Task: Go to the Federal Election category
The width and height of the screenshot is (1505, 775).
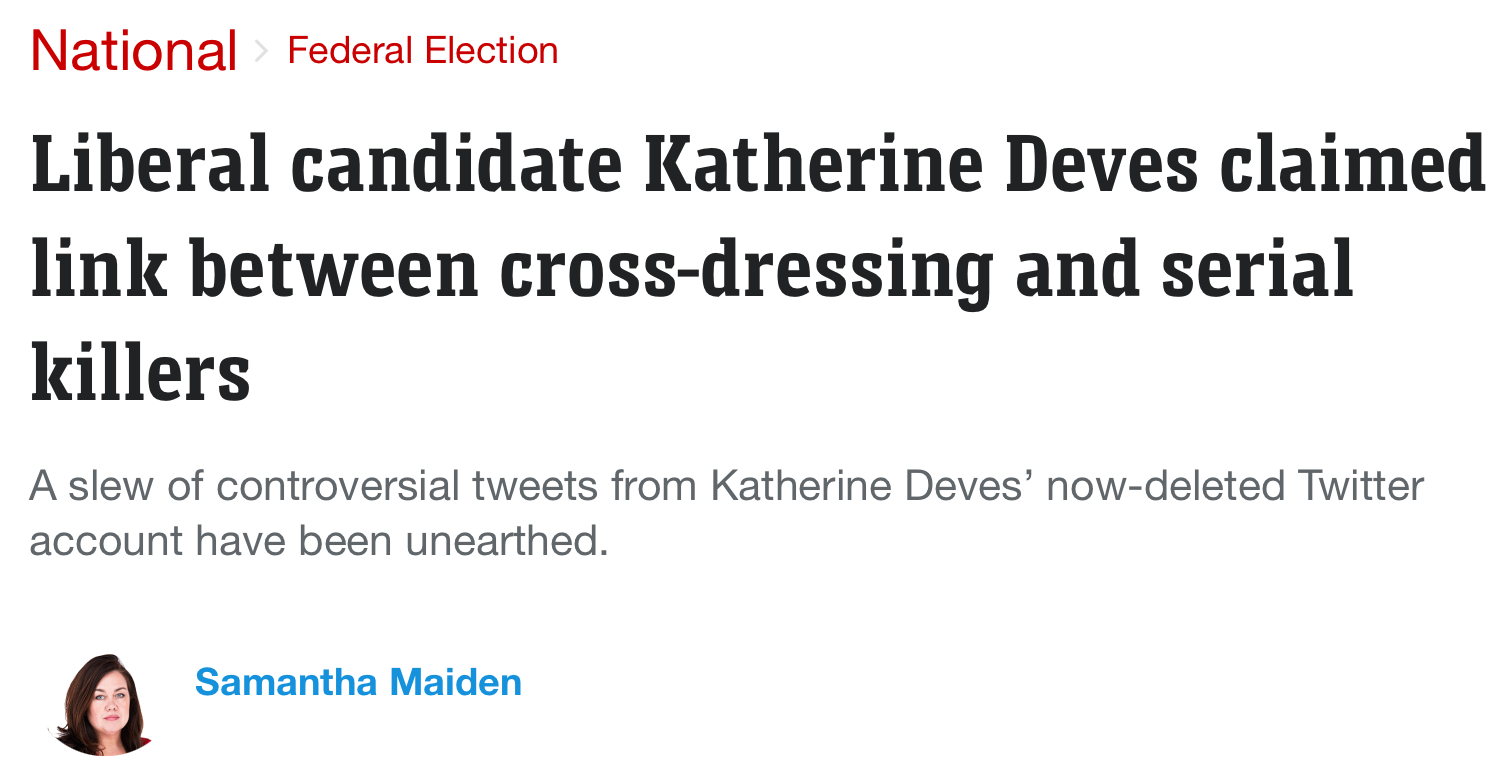Action: click(x=423, y=50)
